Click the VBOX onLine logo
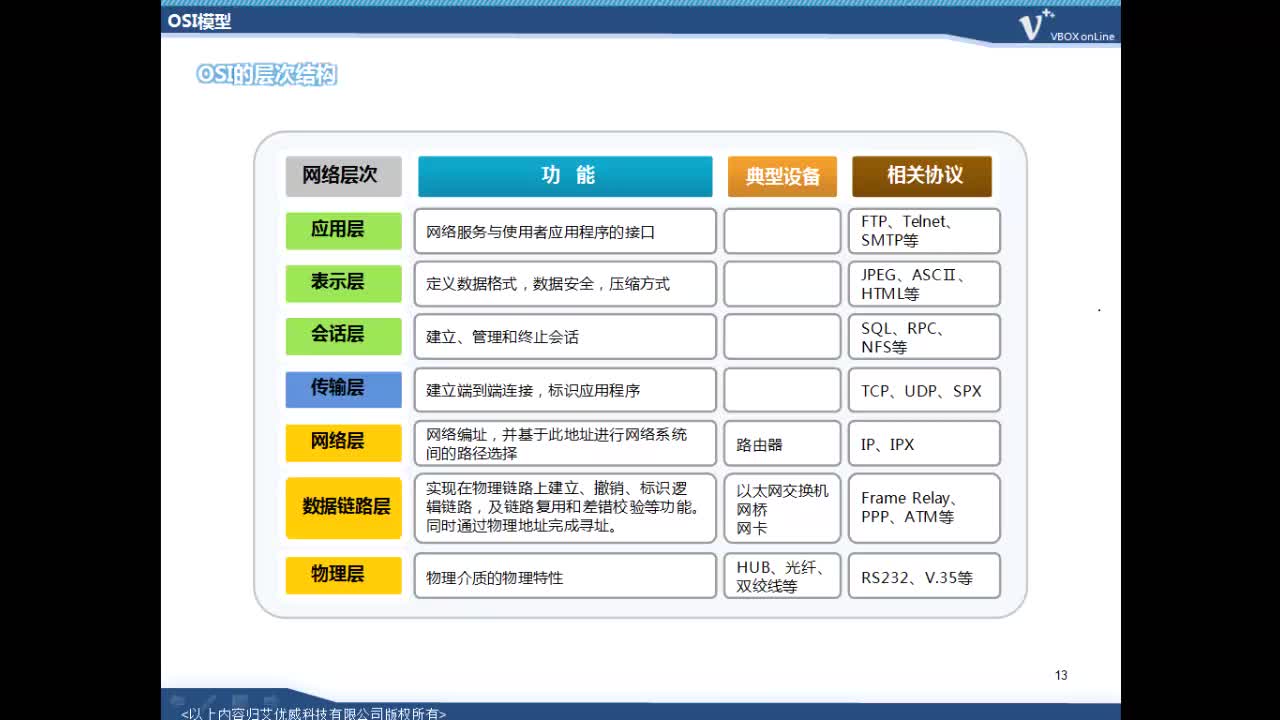Screen dimensions: 1280x720 [x=1066, y=25]
